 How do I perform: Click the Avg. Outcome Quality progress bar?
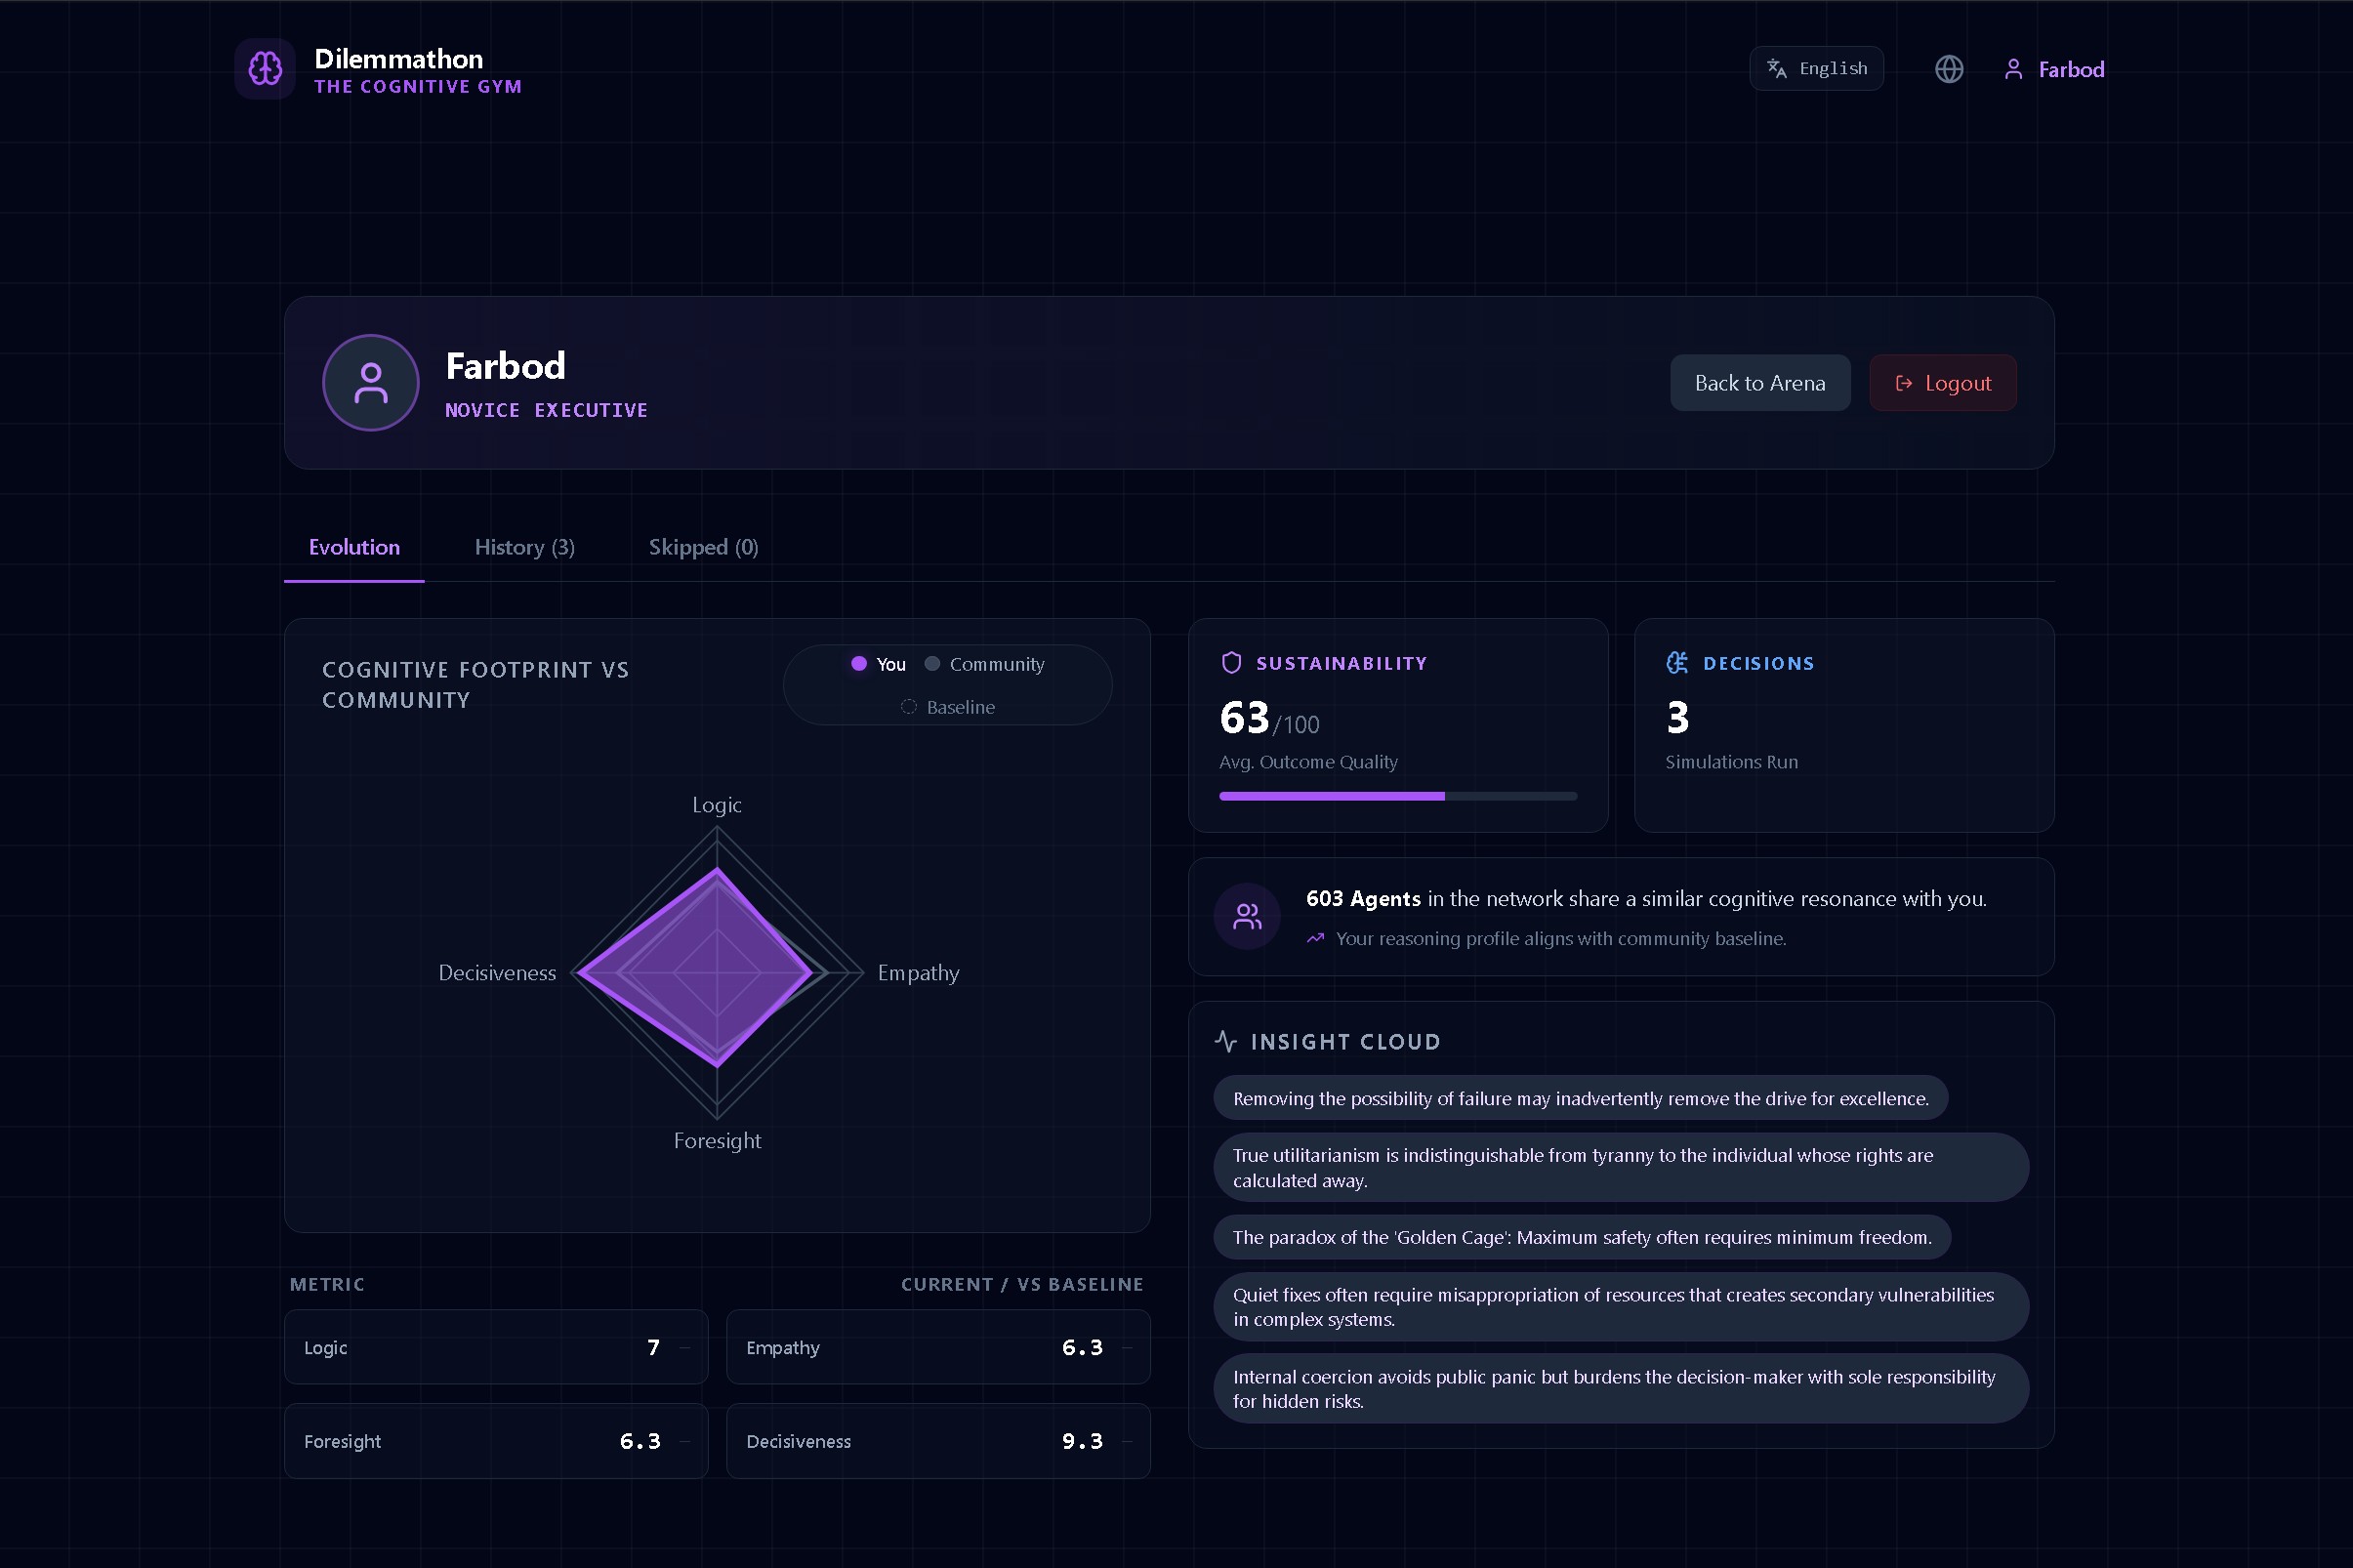click(x=1397, y=796)
